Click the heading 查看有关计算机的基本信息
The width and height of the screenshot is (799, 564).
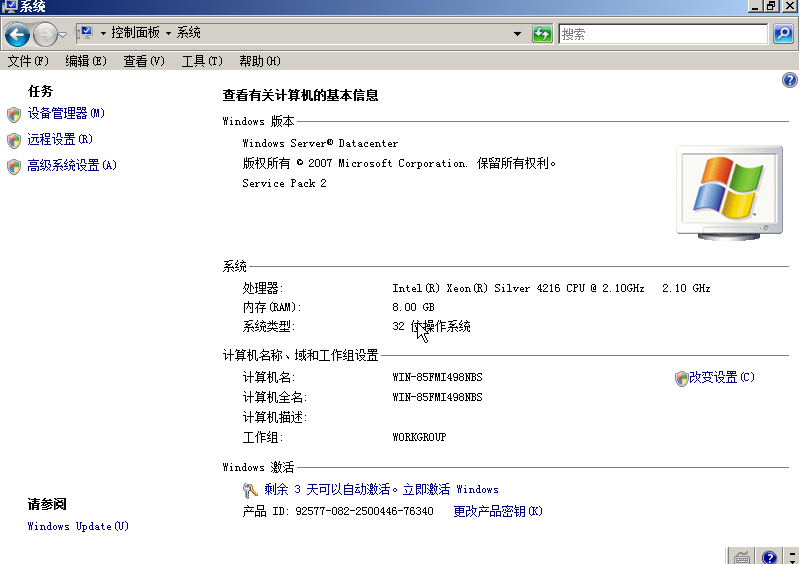click(x=300, y=95)
